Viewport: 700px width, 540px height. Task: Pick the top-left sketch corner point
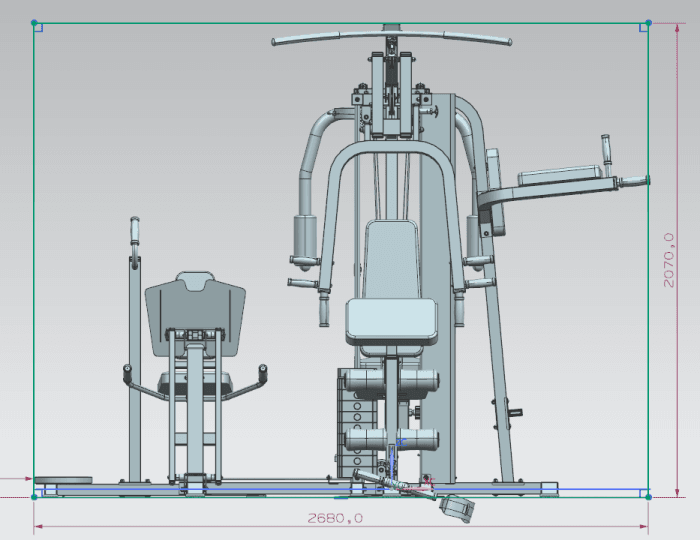[34, 22]
